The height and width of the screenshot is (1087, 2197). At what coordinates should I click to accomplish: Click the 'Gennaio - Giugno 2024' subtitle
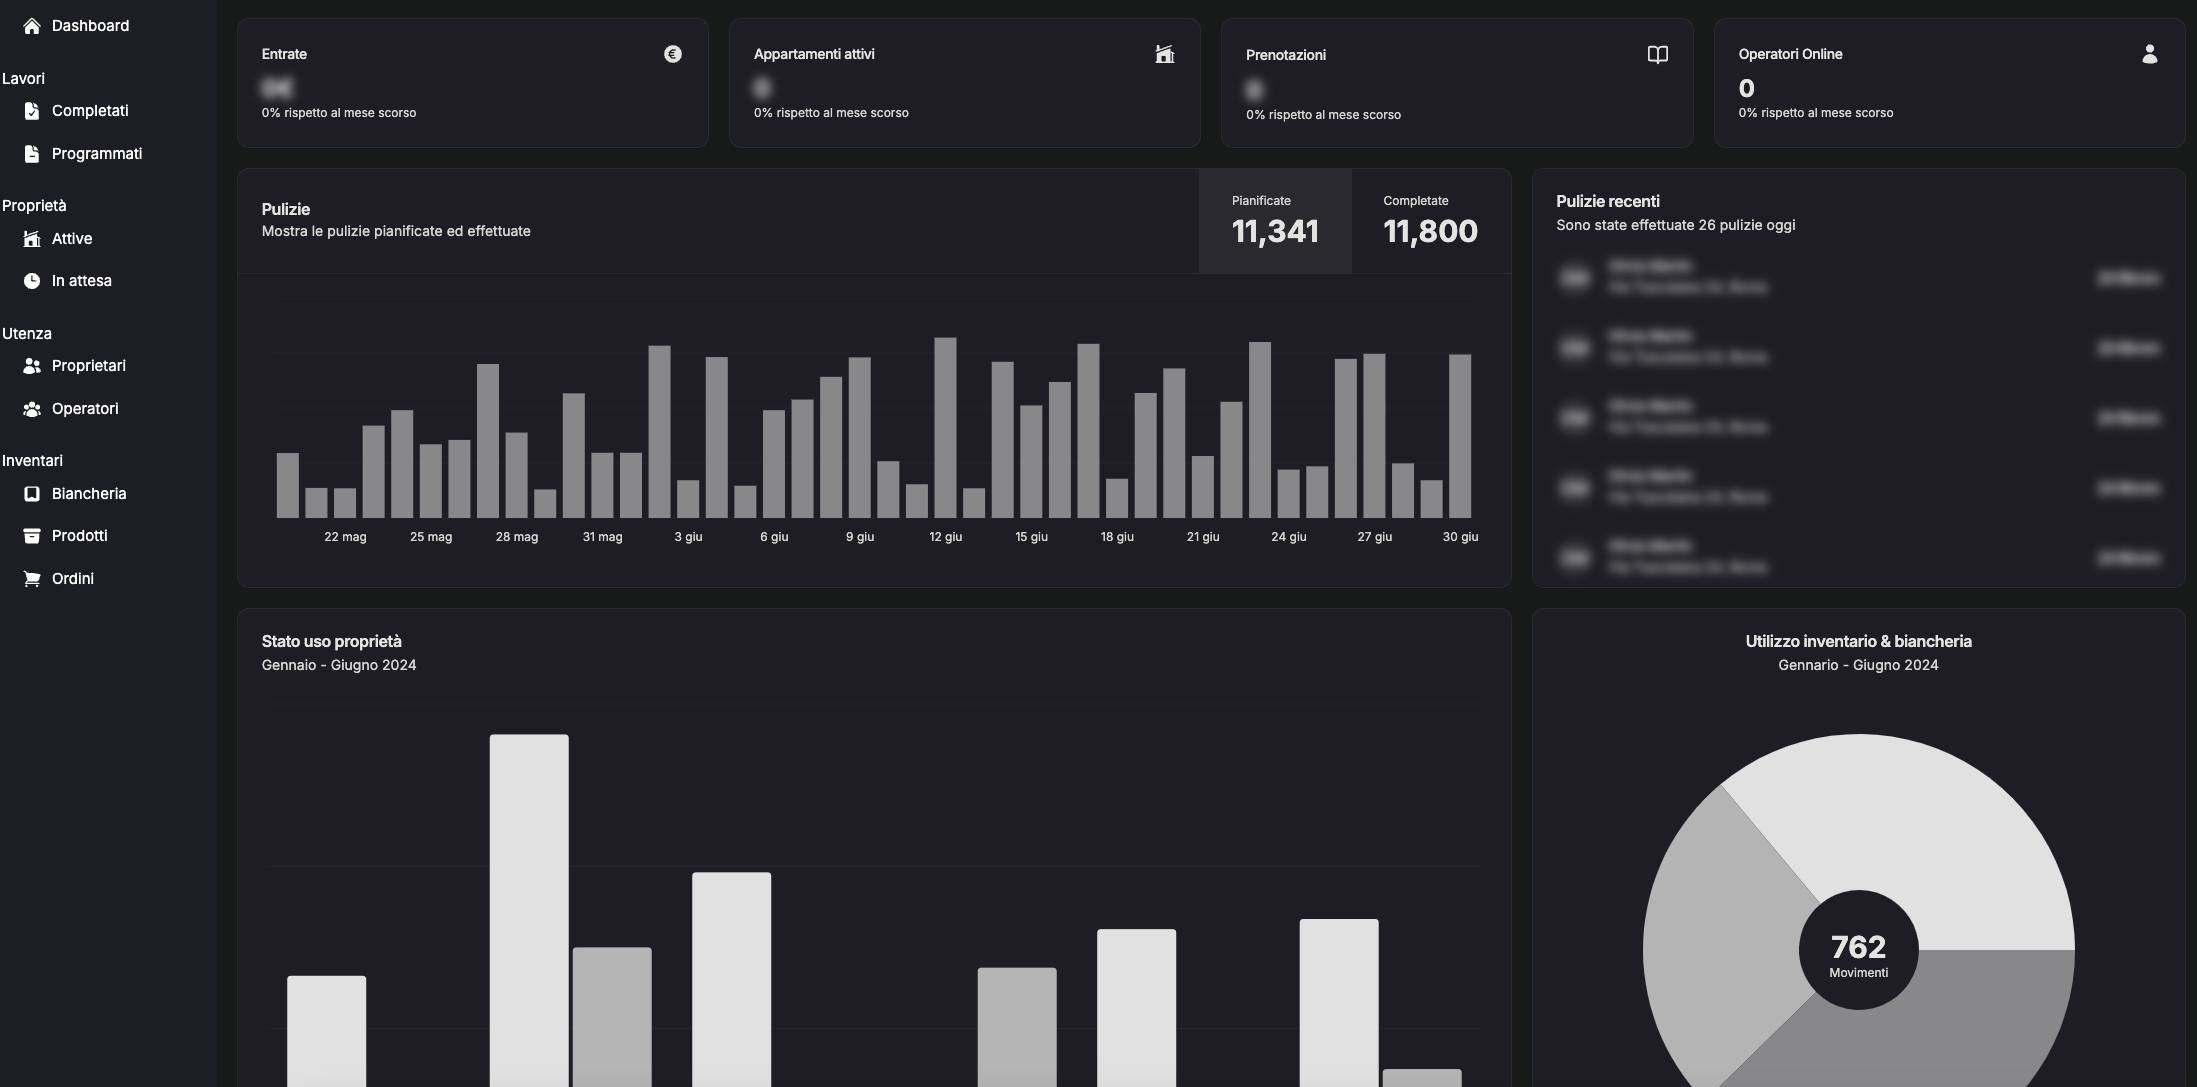coord(339,665)
